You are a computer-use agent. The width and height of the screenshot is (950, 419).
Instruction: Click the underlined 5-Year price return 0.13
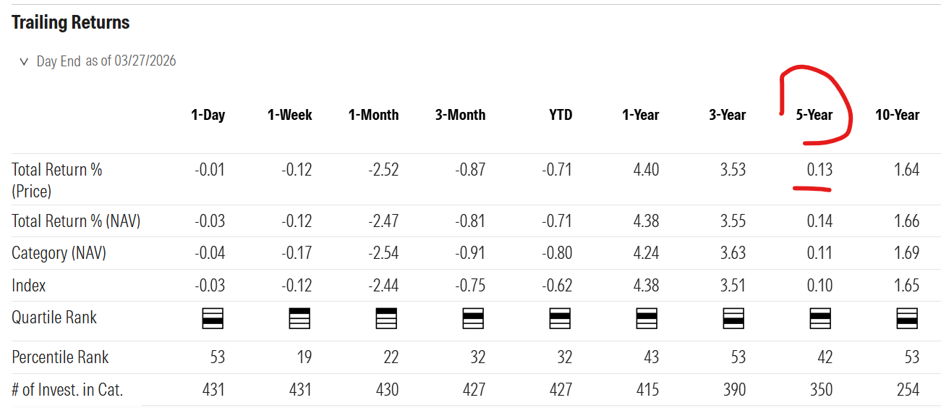click(819, 170)
